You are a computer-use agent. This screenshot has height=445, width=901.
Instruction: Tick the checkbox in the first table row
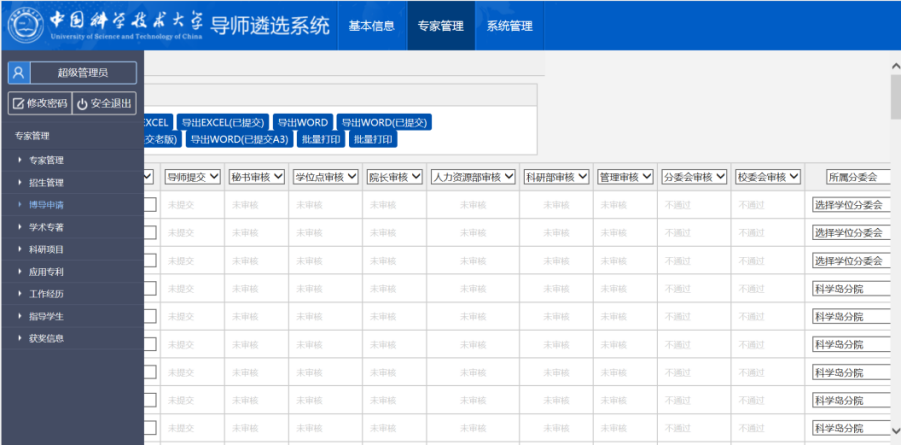click(x=150, y=205)
